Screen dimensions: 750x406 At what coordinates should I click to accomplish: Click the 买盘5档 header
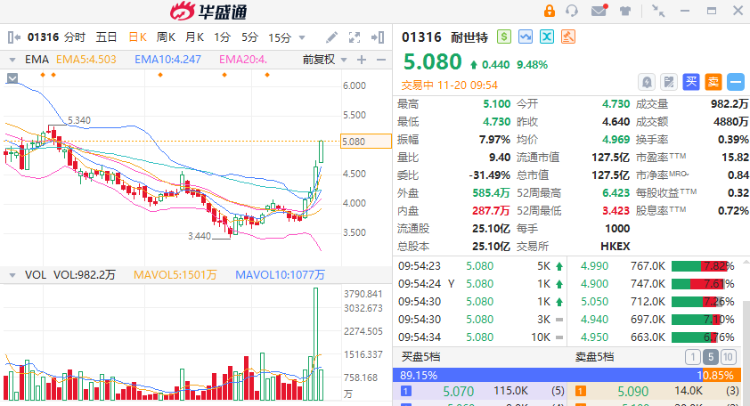point(421,357)
